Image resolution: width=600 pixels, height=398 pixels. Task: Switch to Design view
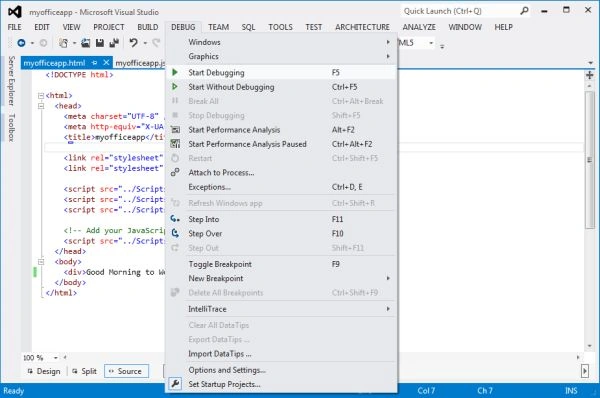click(44, 371)
